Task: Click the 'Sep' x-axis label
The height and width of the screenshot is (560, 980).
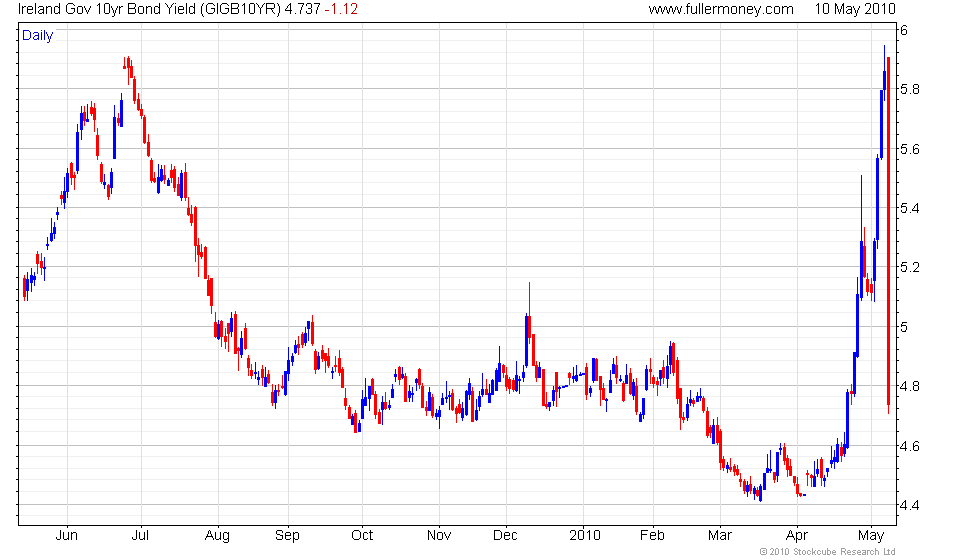Action: [x=288, y=536]
